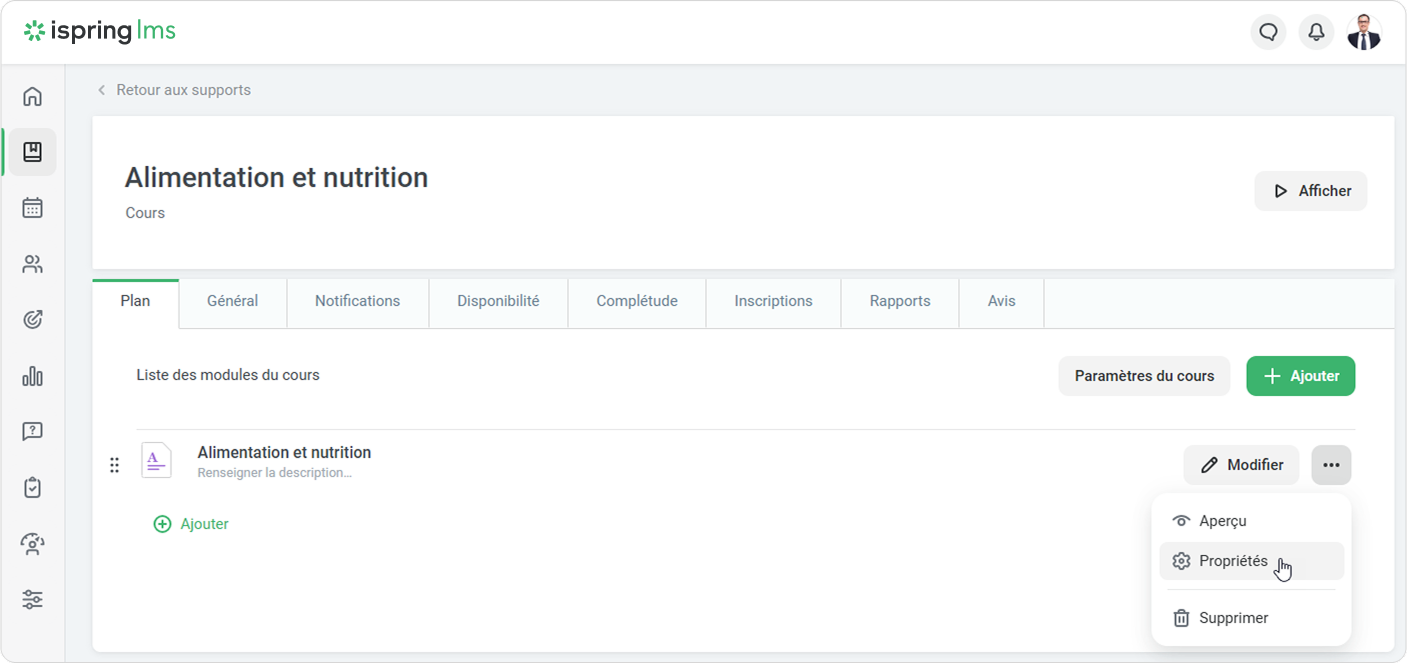Switch to the Disponibilité tab
The image size is (1407, 663).
tap(498, 301)
